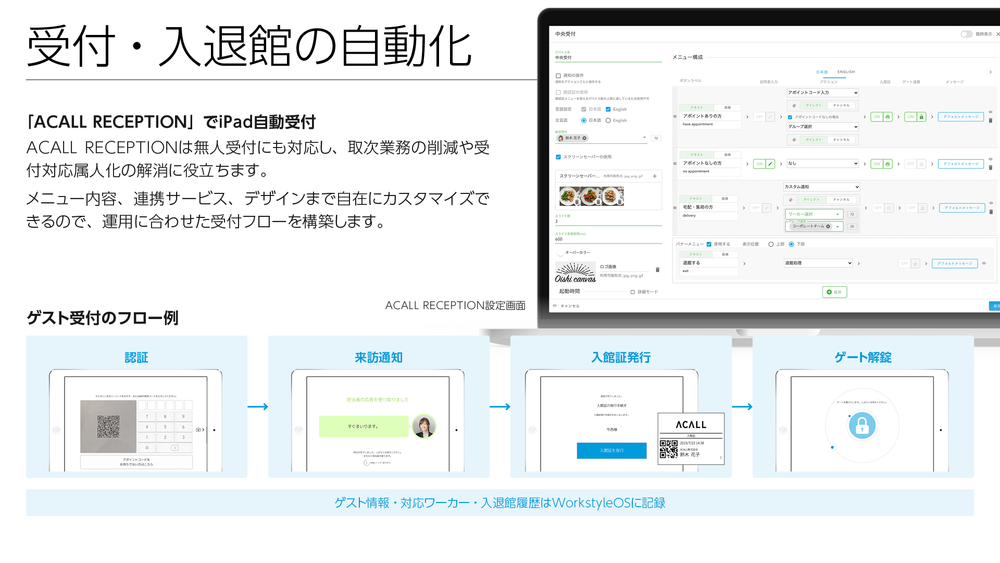Click the アポイントありの方 label text field
1000x563 pixels.
[x=710, y=116]
